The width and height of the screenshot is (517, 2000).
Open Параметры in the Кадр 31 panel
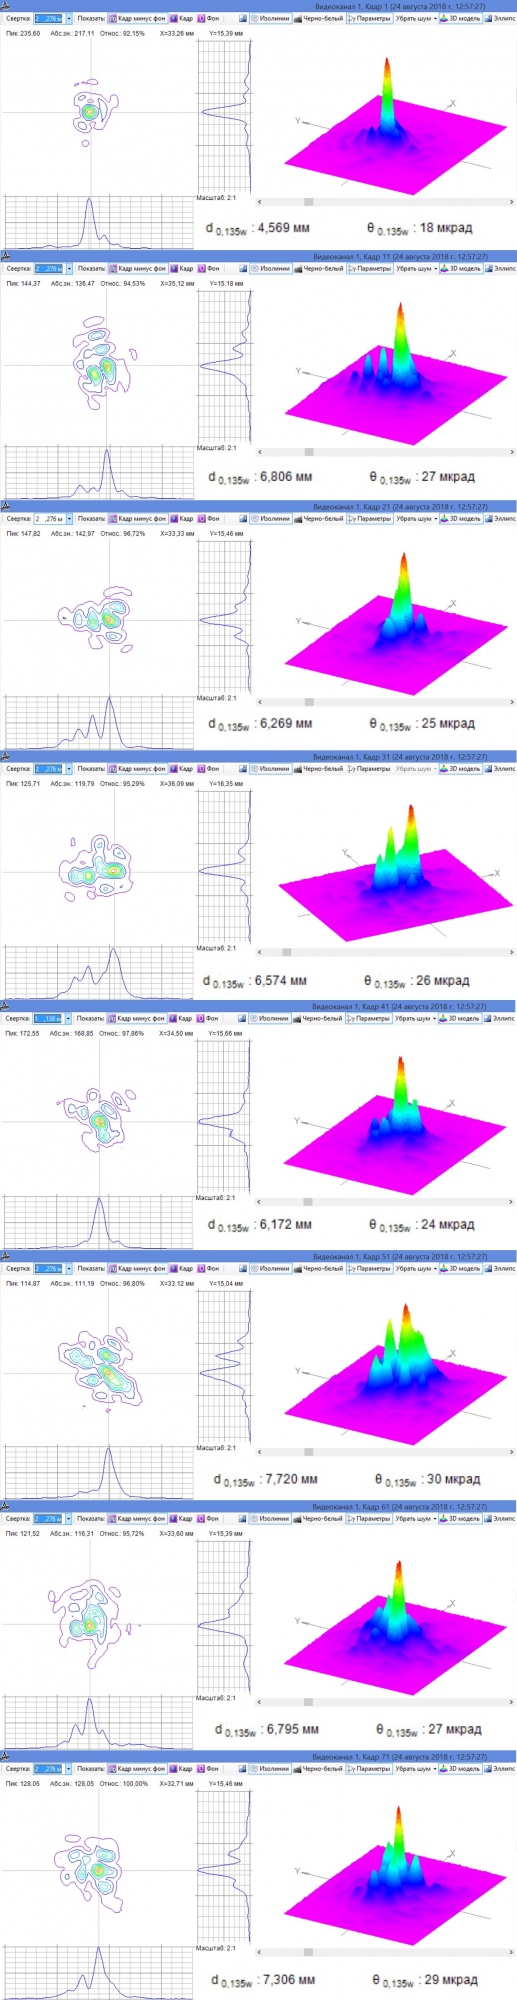[x=369, y=768]
